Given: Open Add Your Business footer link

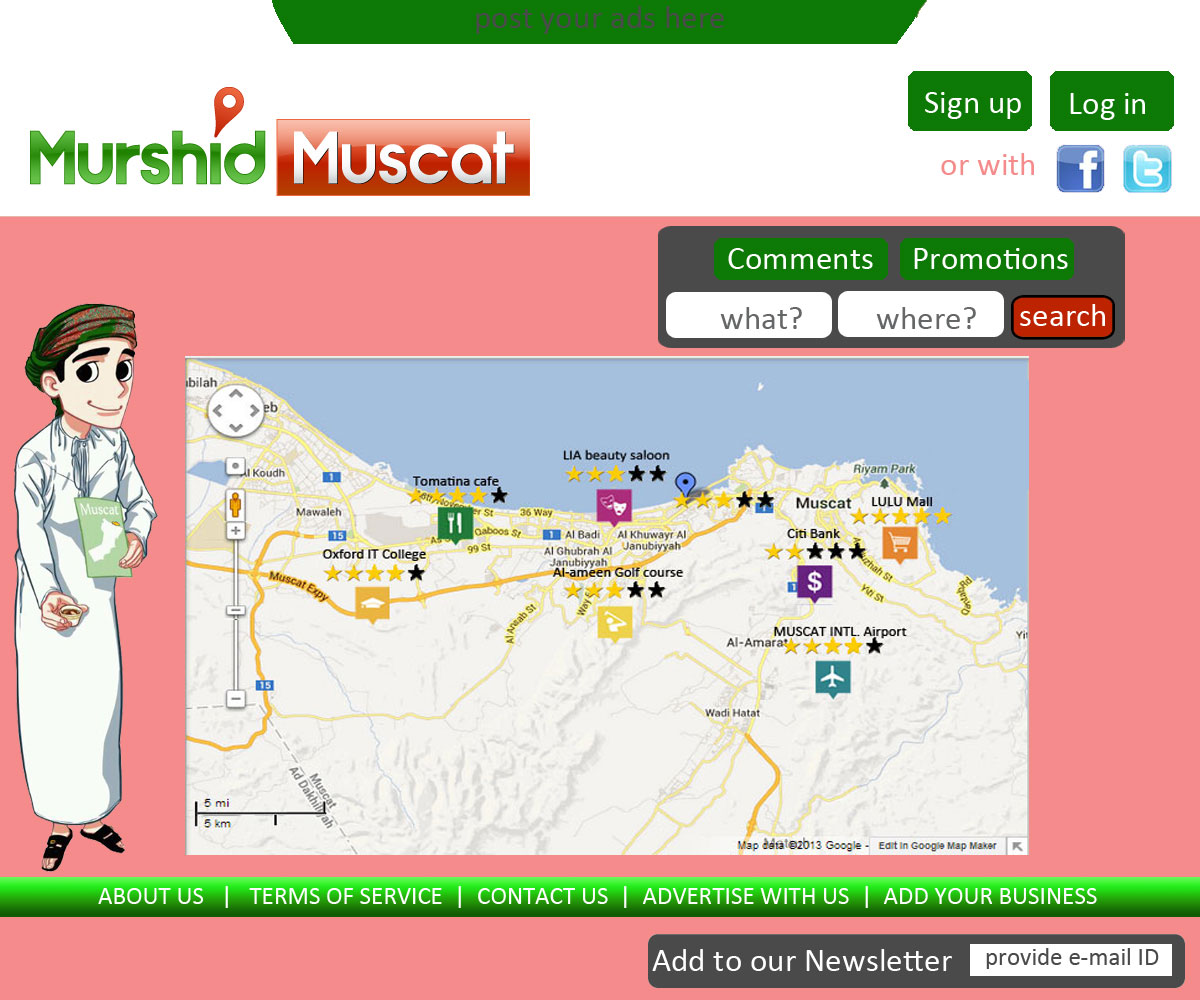Looking at the screenshot, I should 990,897.
